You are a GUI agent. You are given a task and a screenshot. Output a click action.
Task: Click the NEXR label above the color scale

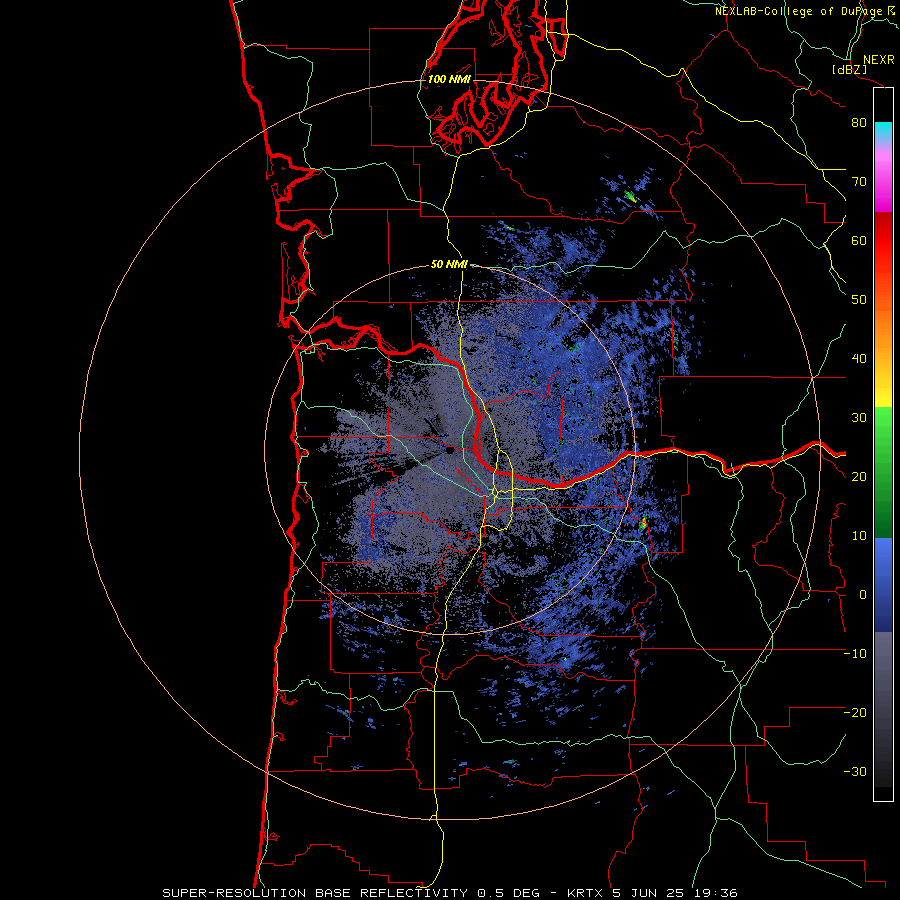coord(879,60)
